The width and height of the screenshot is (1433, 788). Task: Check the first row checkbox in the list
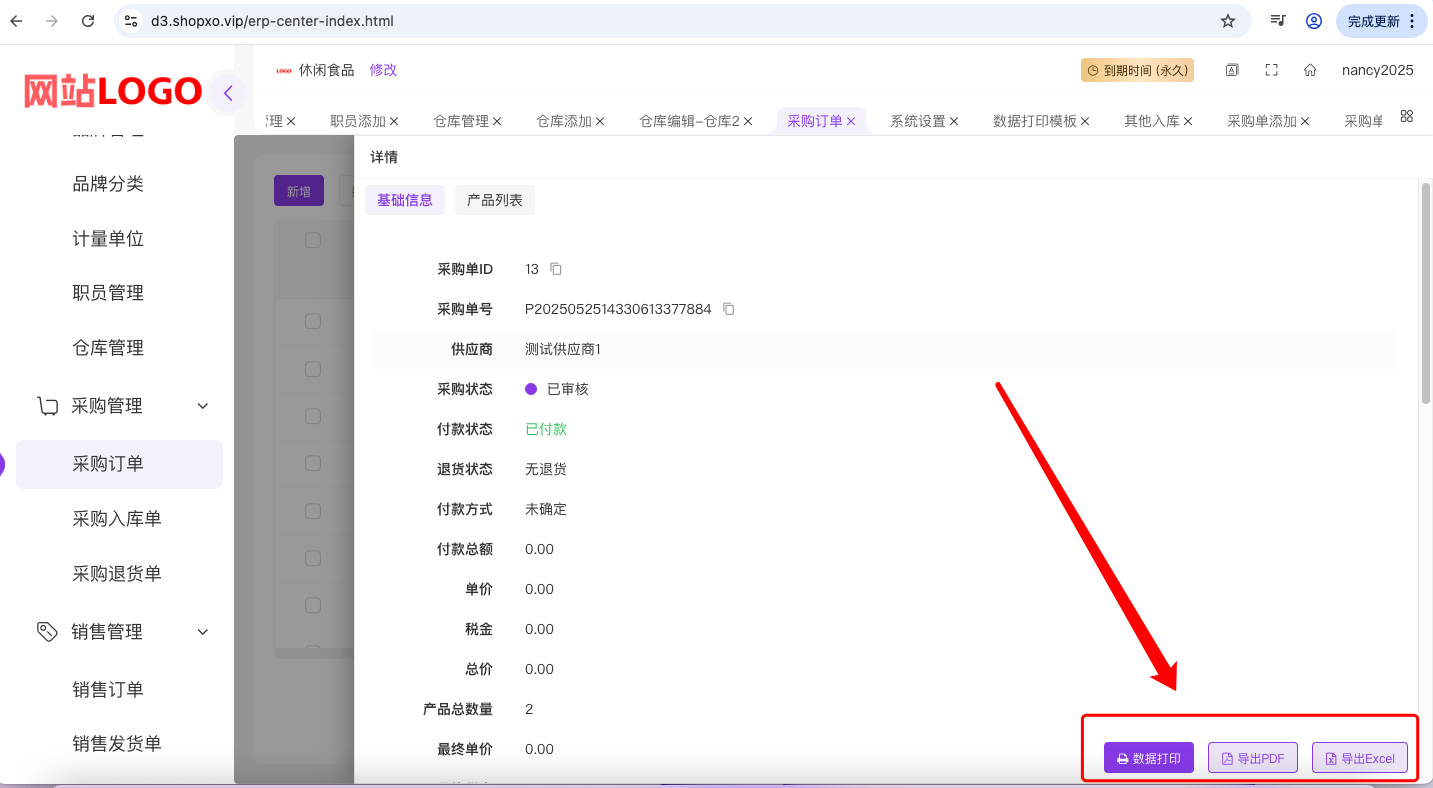point(313,321)
